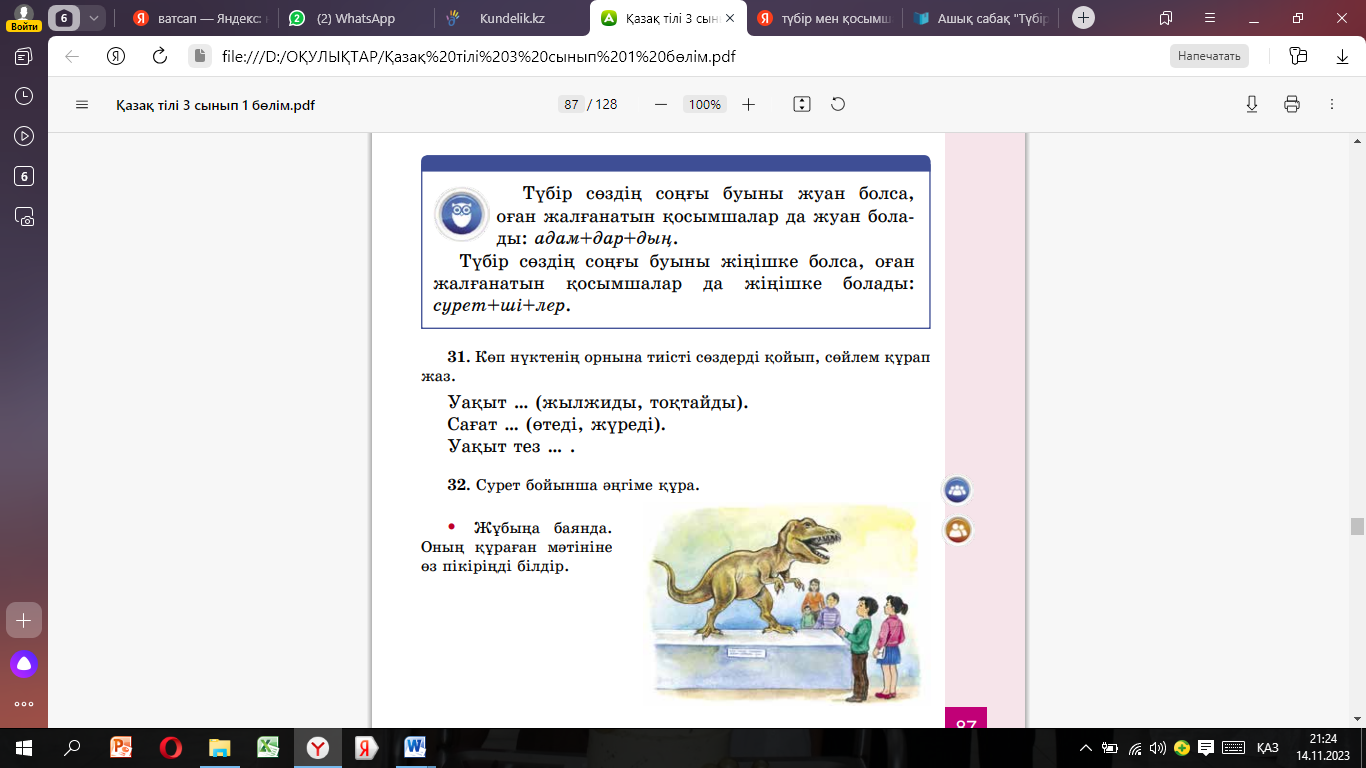Switch to the Ашық сабақ "Түбір tab
This screenshot has height=768, width=1366.
(980, 18)
